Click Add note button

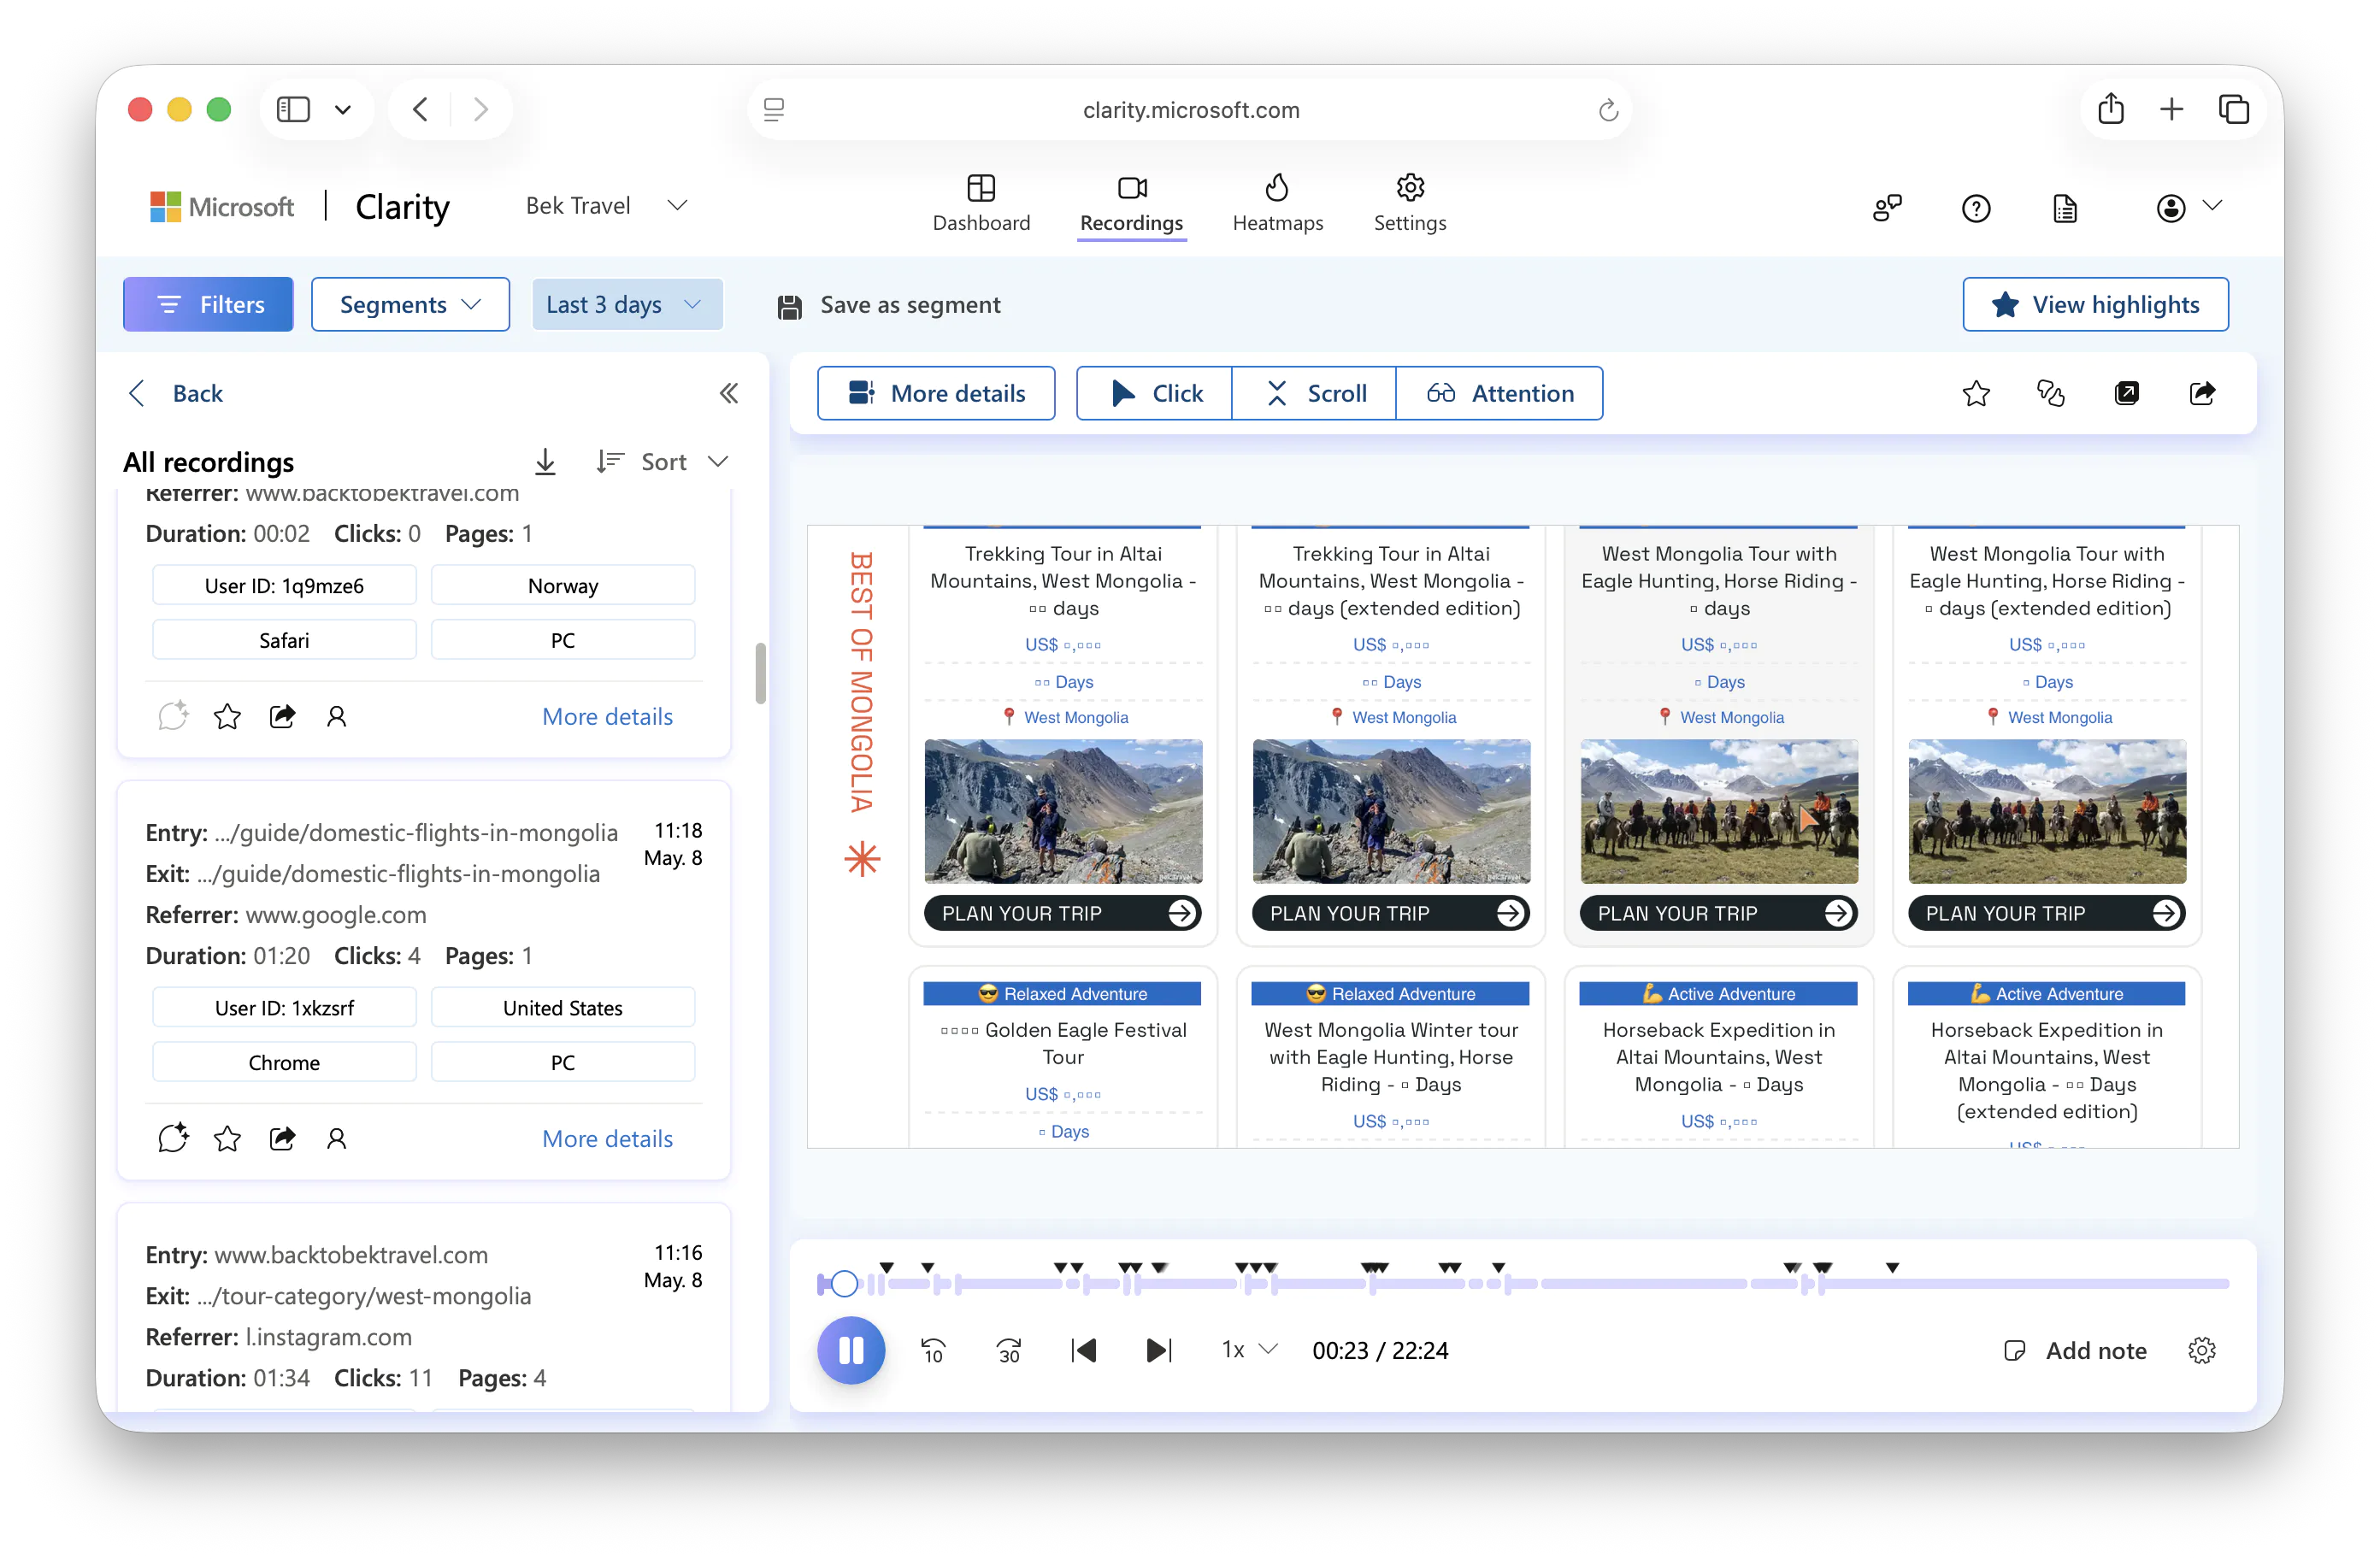click(2076, 1351)
